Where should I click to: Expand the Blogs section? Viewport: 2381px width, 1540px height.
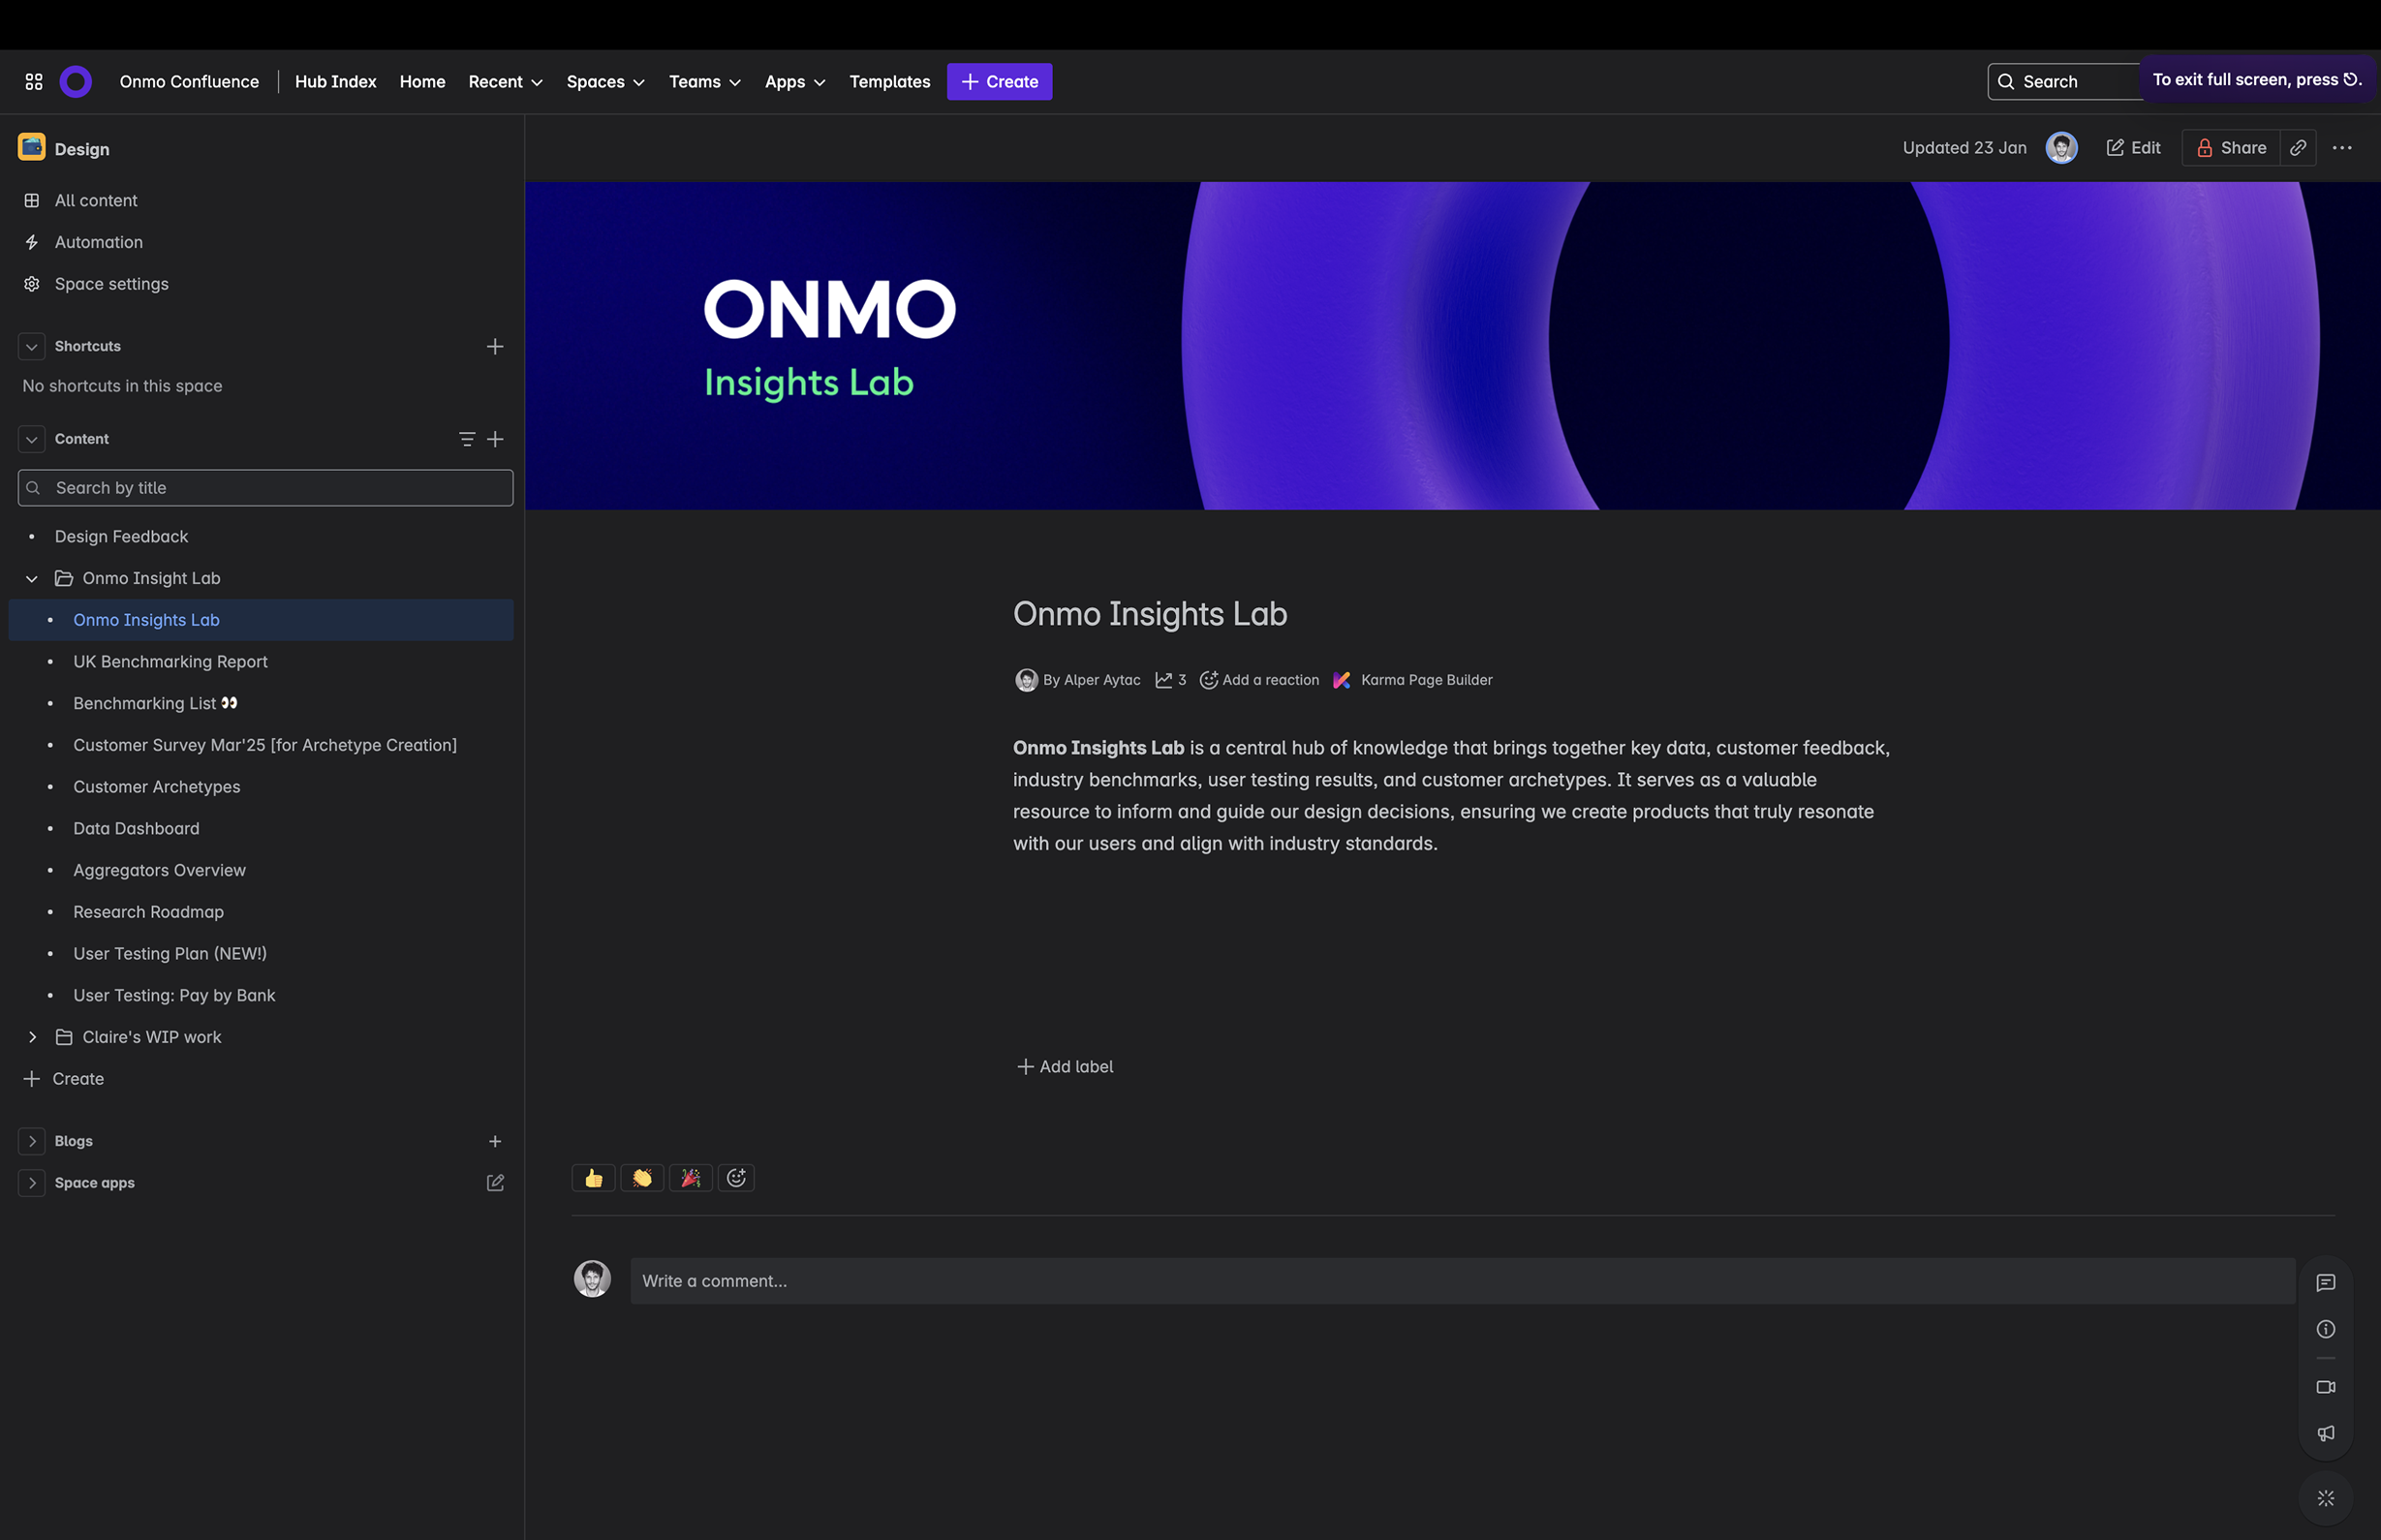point(32,1141)
